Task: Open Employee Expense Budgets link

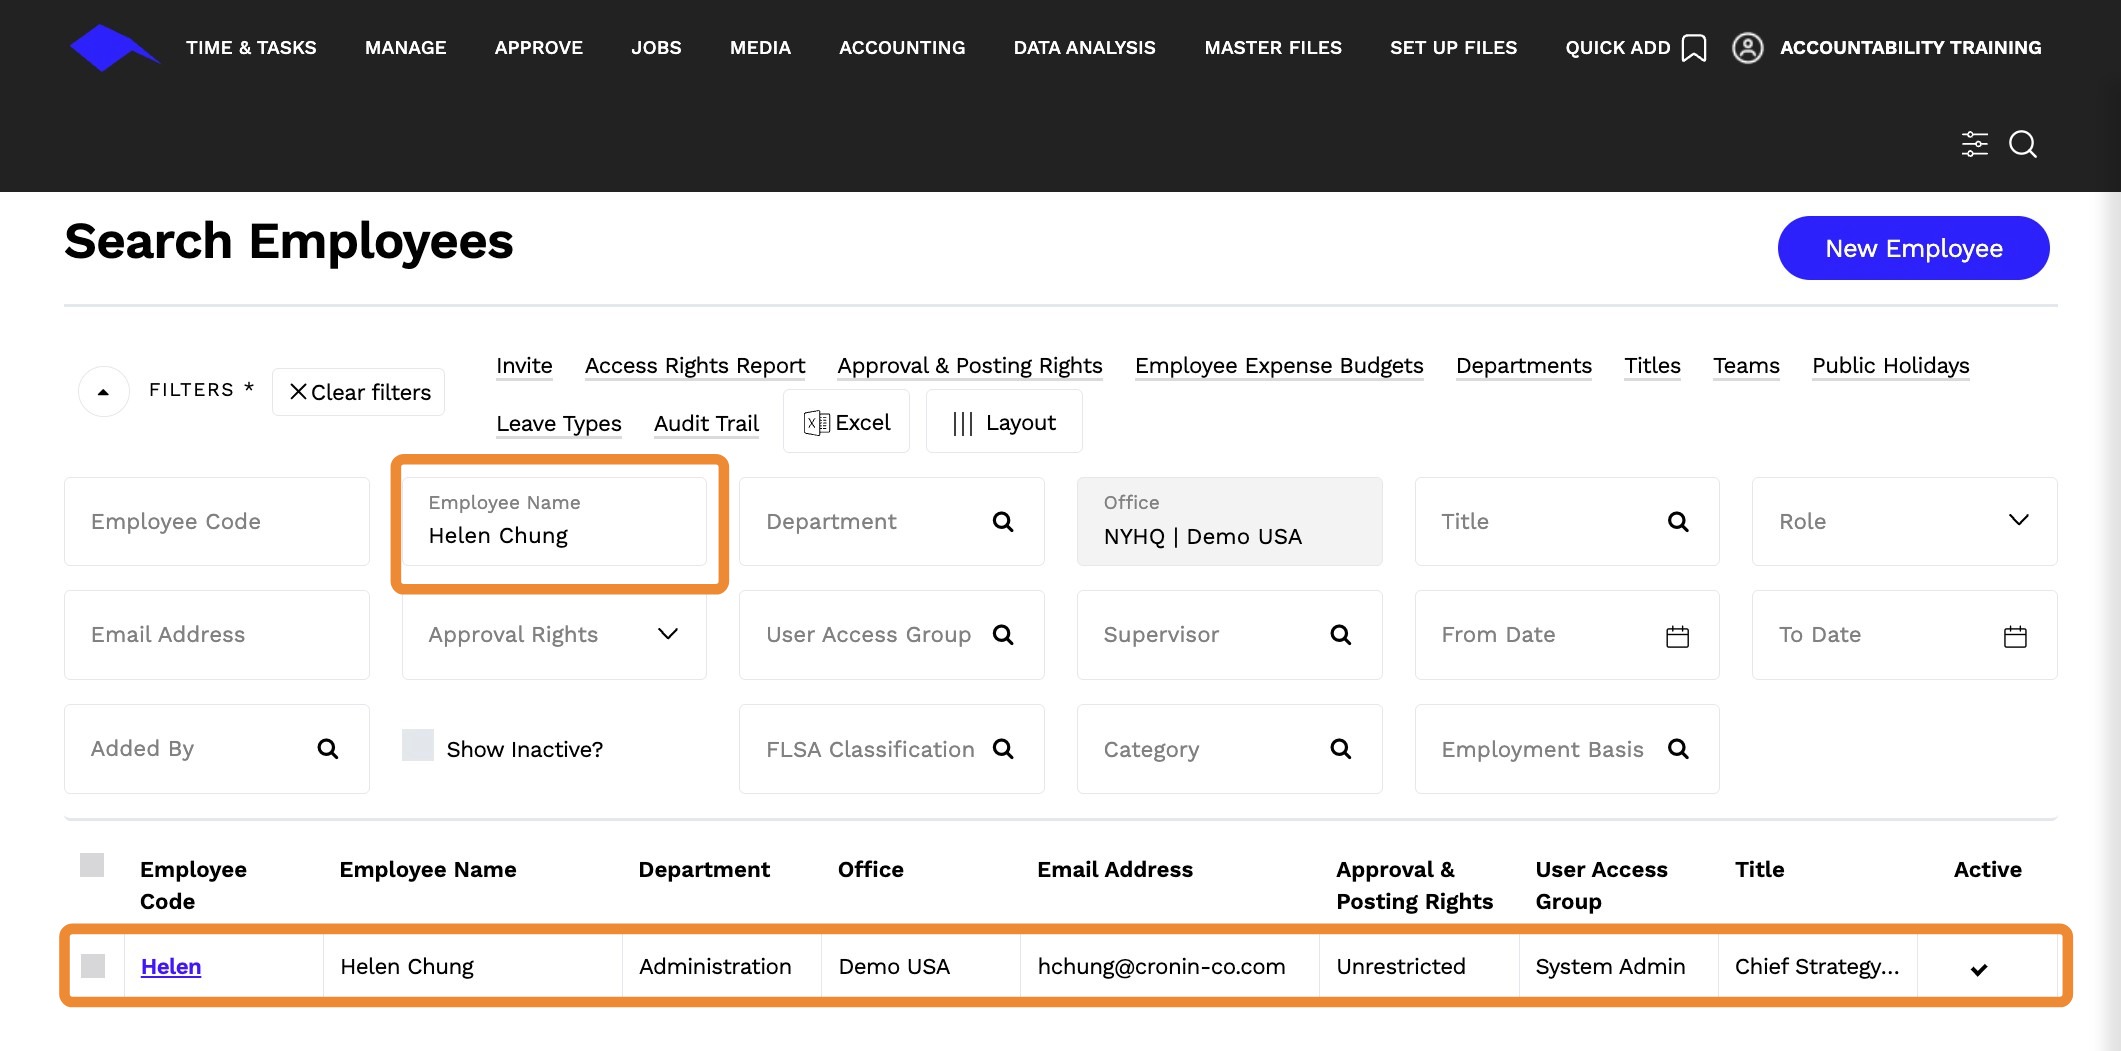Action: [1279, 366]
